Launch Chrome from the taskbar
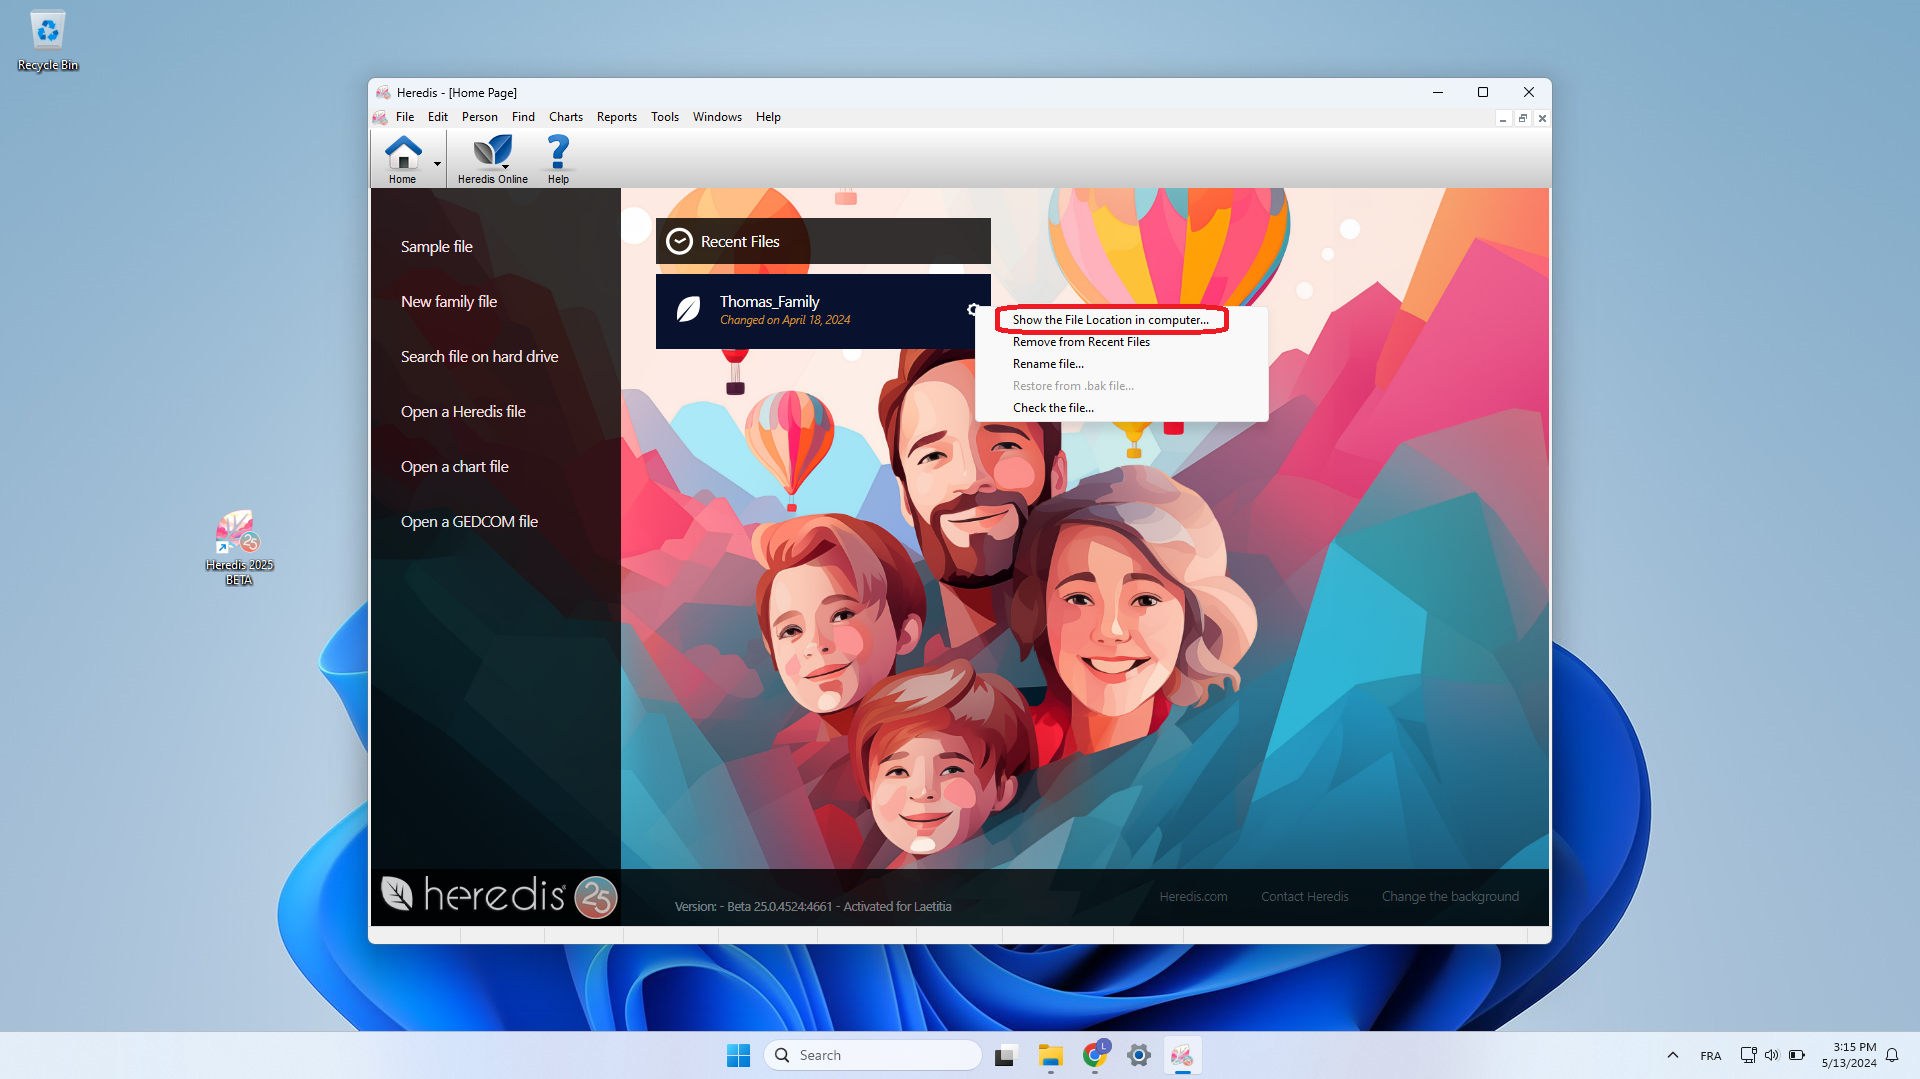This screenshot has width=1920, height=1079. [x=1095, y=1055]
